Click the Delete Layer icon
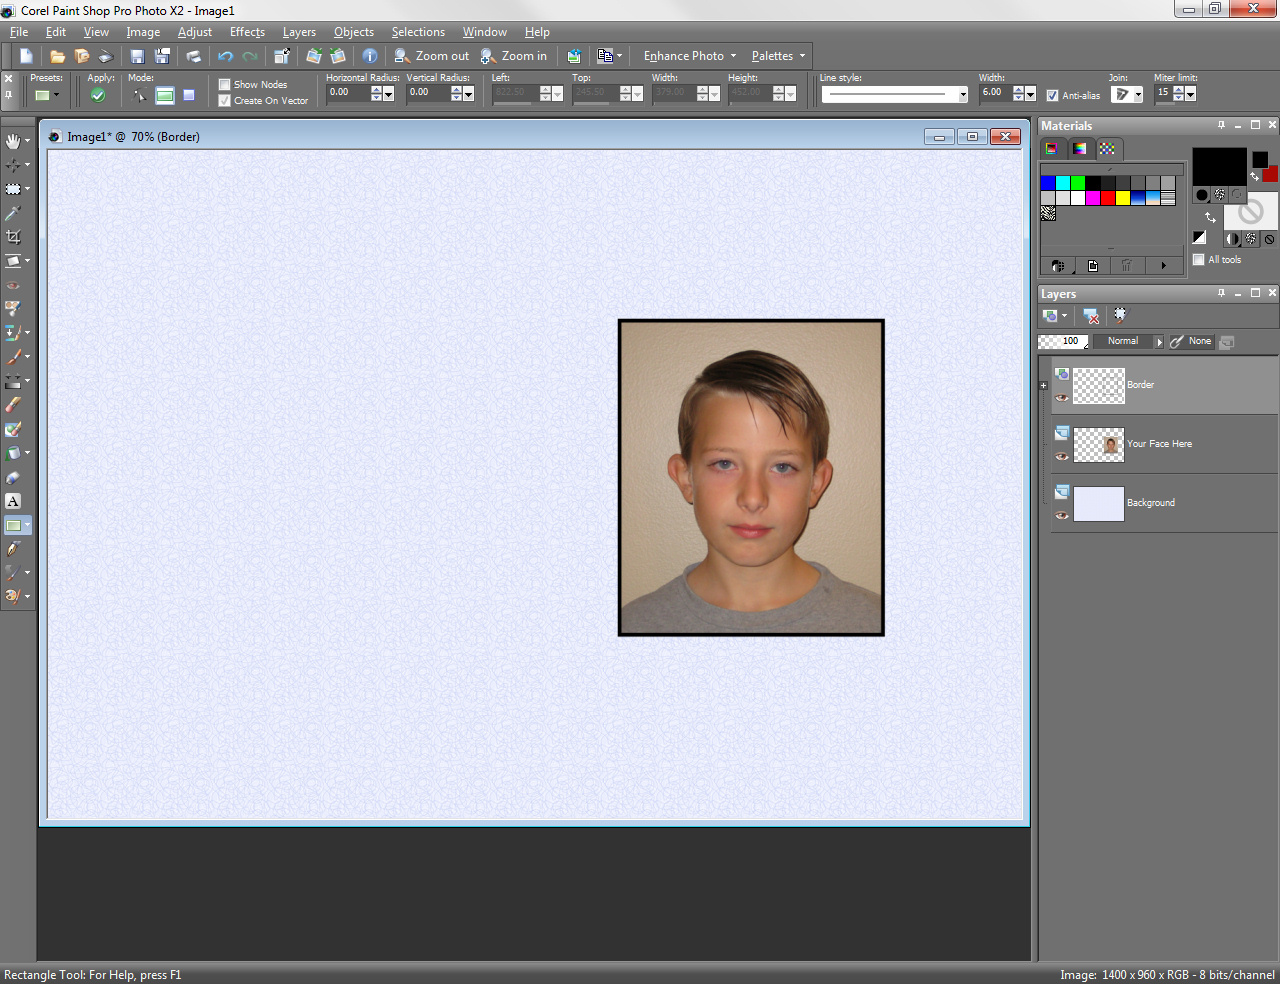Viewport: 1280px width, 984px height. tap(1092, 316)
